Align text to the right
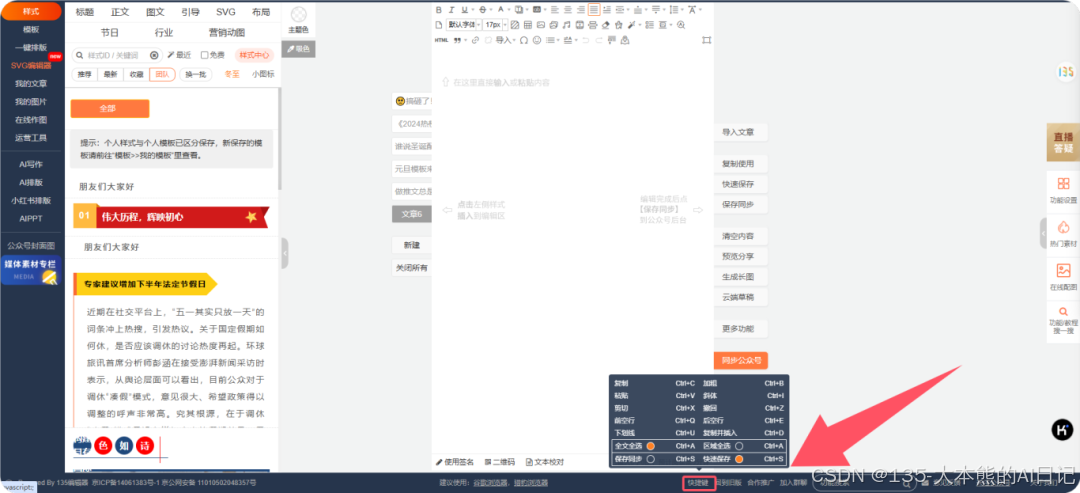Screen dimensions: 1080x493 581,10
